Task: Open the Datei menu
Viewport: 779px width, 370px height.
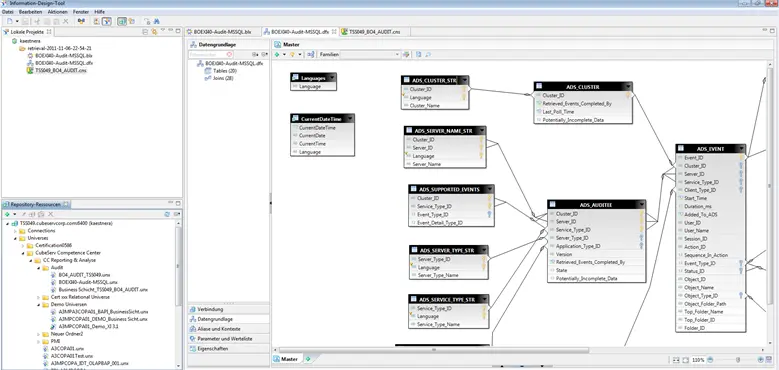Action: pos(7,11)
